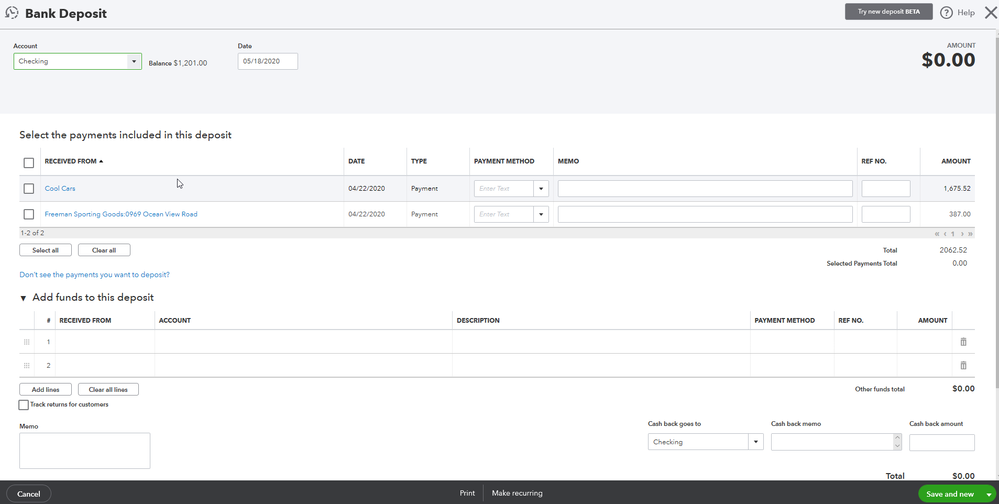Open payment method dropdown for Cool Cars
Viewport: 999px width, 504px height.
click(541, 189)
